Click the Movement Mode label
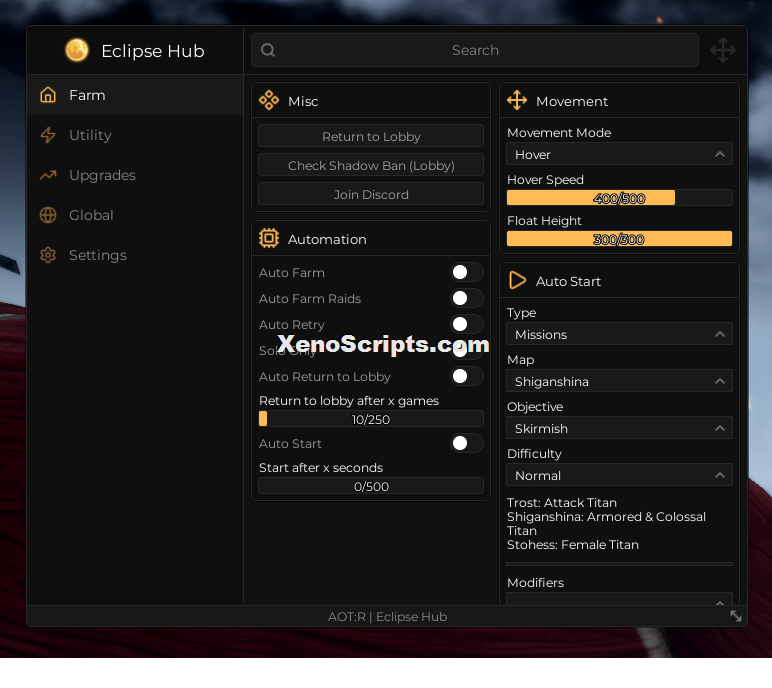 pyautogui.click(x=559, y=132)
